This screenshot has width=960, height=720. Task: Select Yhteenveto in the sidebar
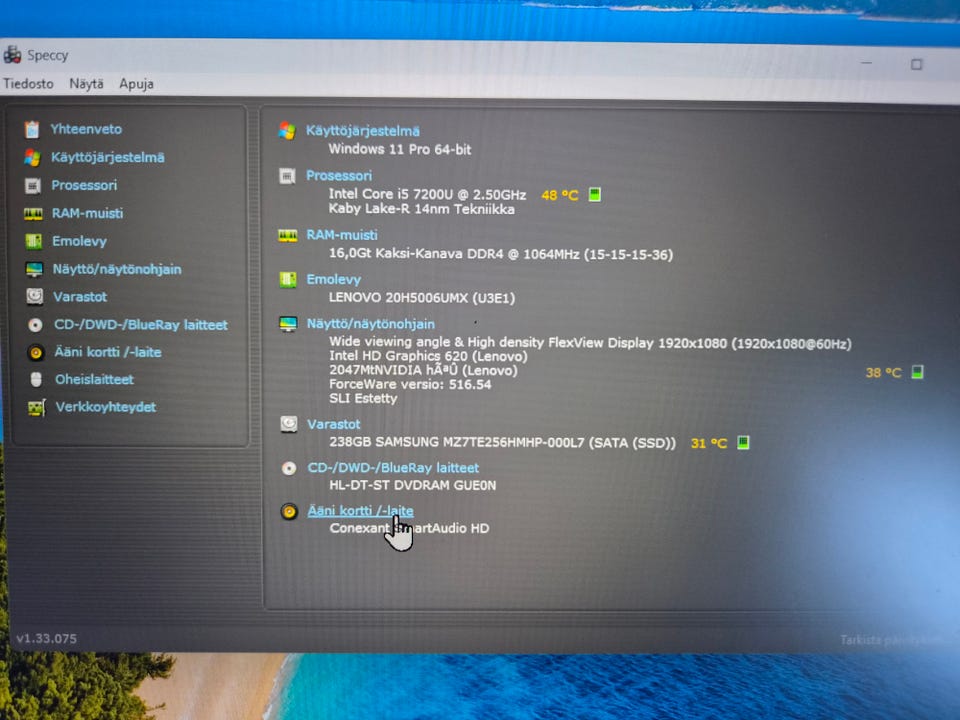(86, 129)
